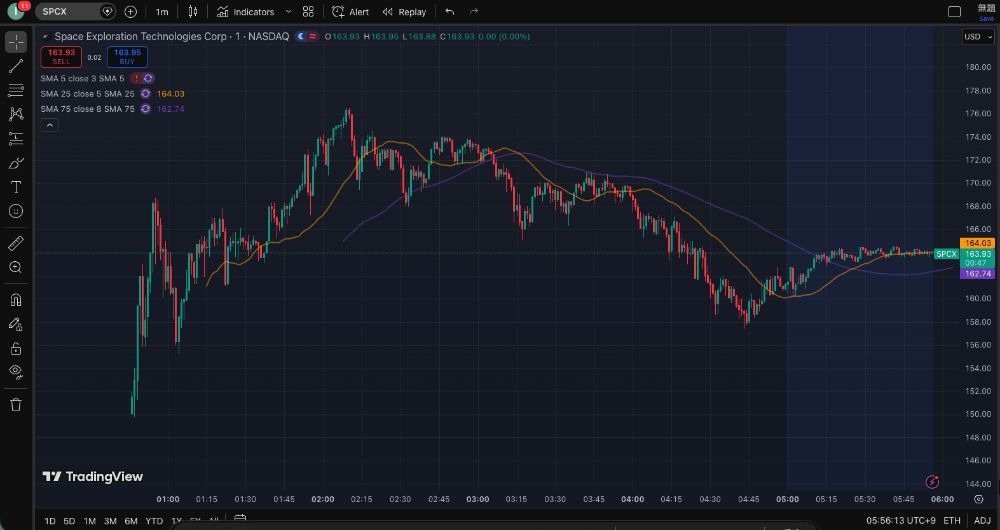Open the Fibonacci retracement tools
Viewport: 1000px width, 530px height.
pos(16,90)
